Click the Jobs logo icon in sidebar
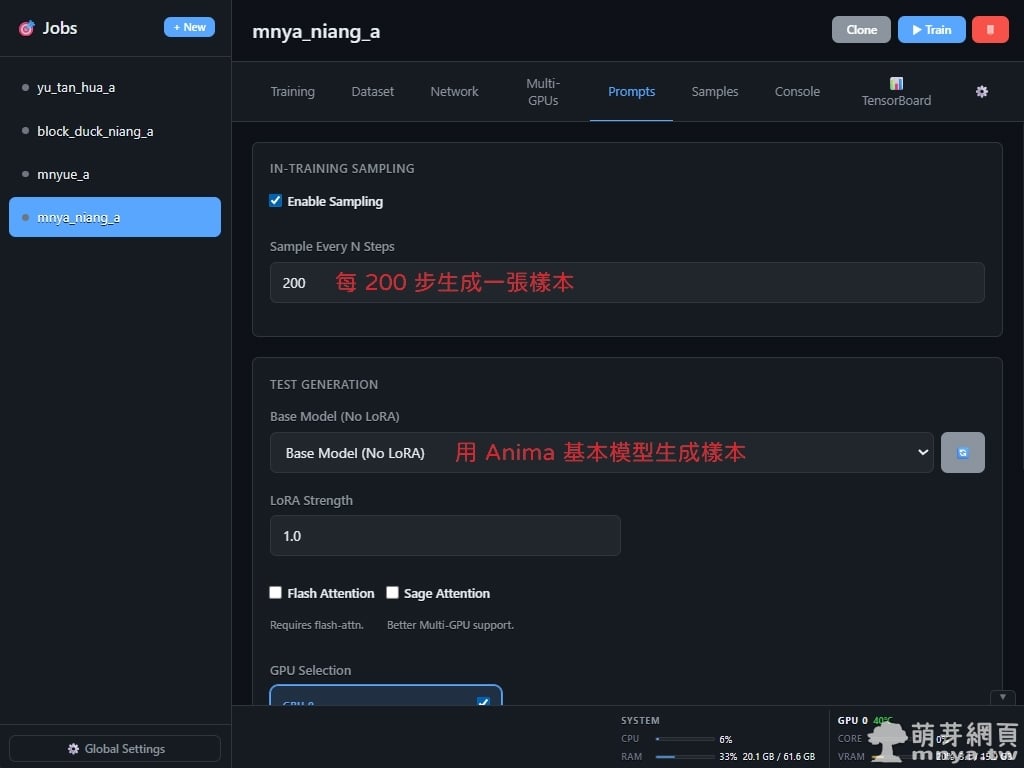 pos(26,28)
